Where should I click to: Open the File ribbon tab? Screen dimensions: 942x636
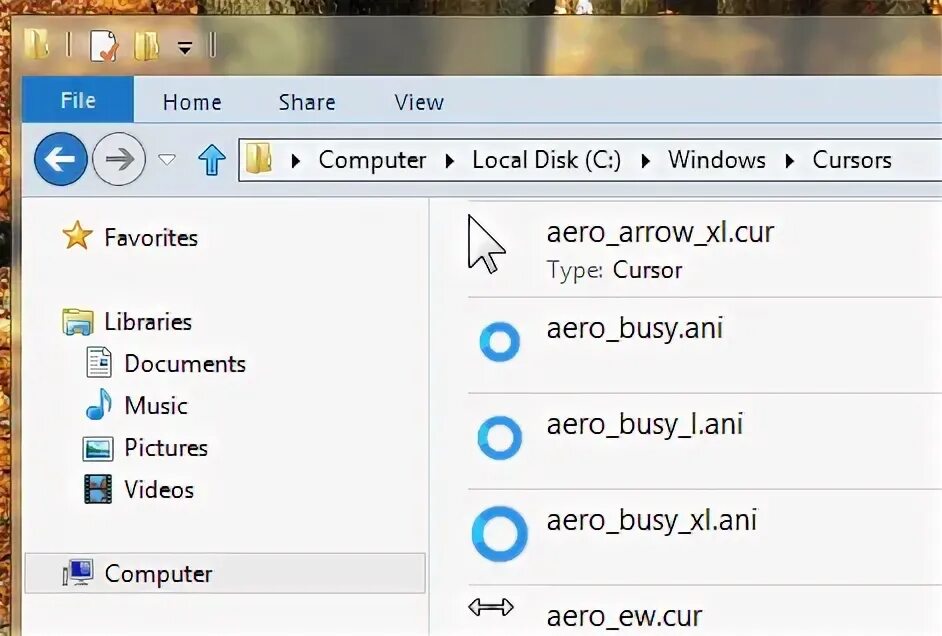click(x=78, y=100)
